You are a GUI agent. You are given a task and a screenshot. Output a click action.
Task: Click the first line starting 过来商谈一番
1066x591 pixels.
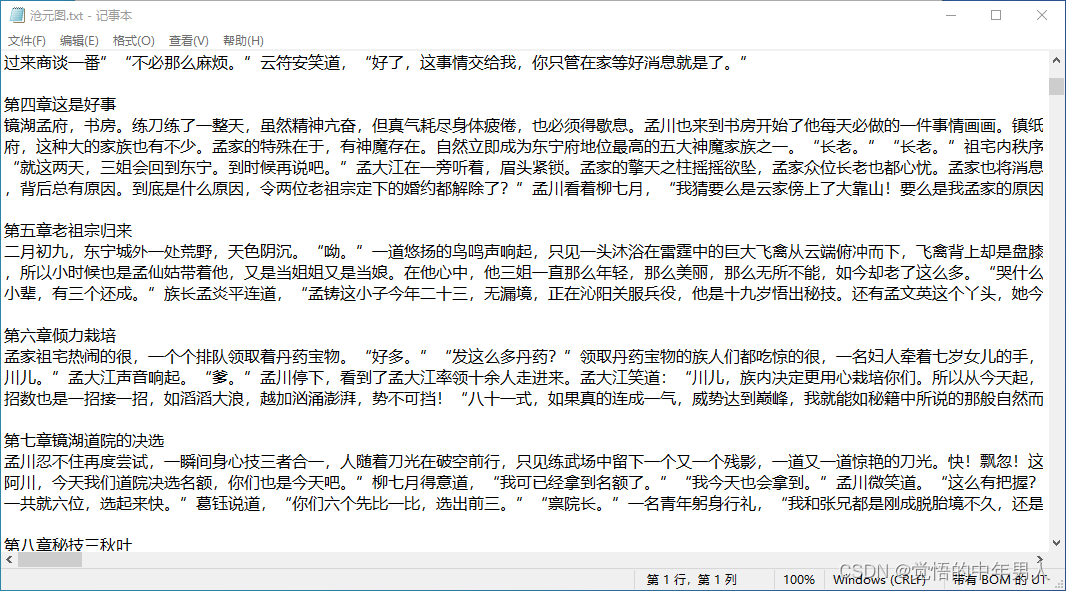tap(375, 63)
